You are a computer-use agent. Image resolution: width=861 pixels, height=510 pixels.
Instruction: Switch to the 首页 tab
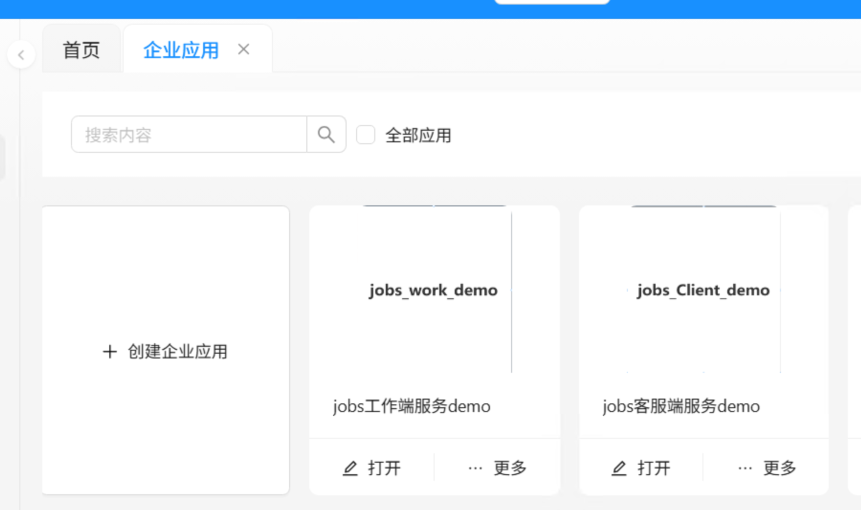[x=81, y=50]
